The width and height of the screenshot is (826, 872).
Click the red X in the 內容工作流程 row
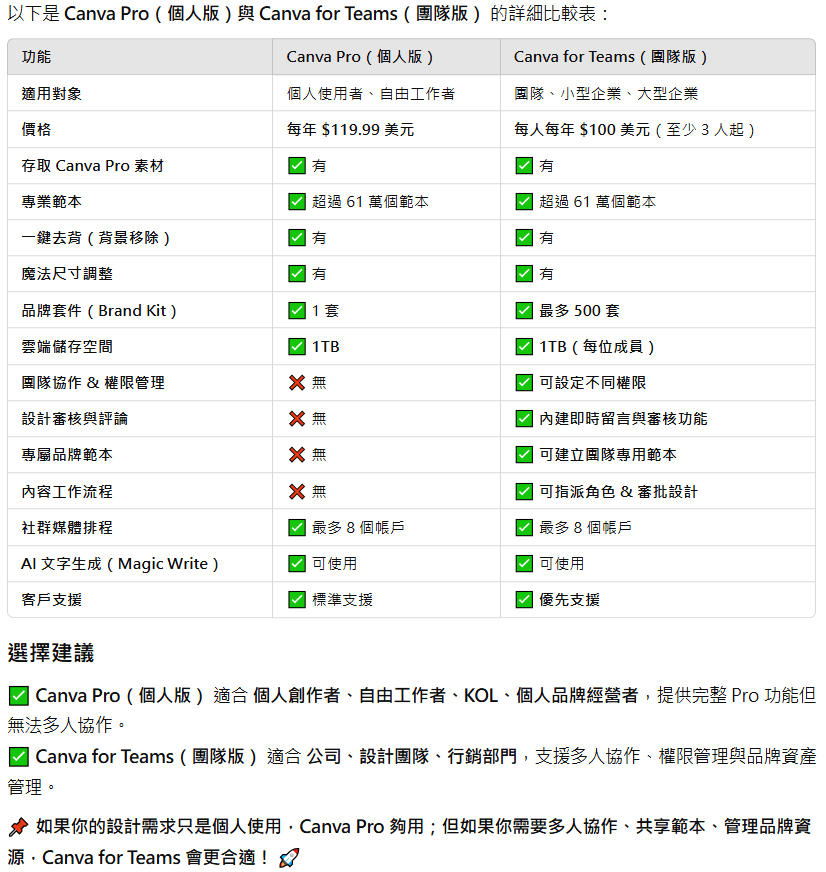coord(297,492)
